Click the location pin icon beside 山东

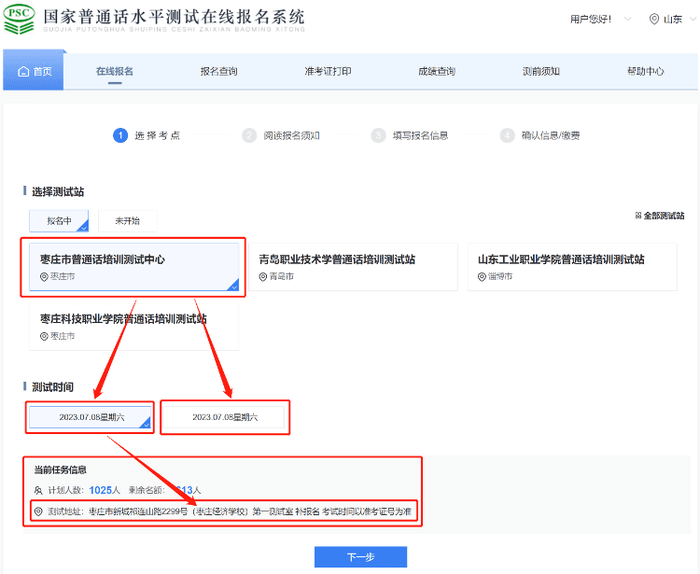coord(654,19)
